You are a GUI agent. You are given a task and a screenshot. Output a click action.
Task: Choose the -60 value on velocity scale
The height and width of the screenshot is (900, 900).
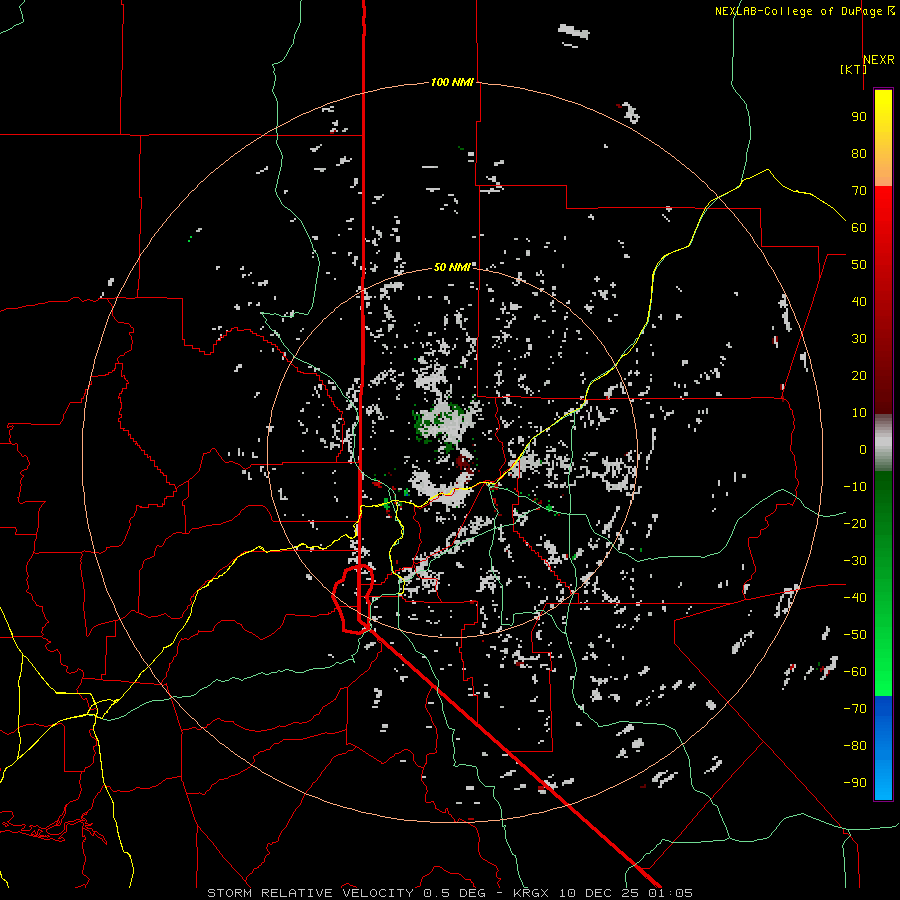point(855,672)
